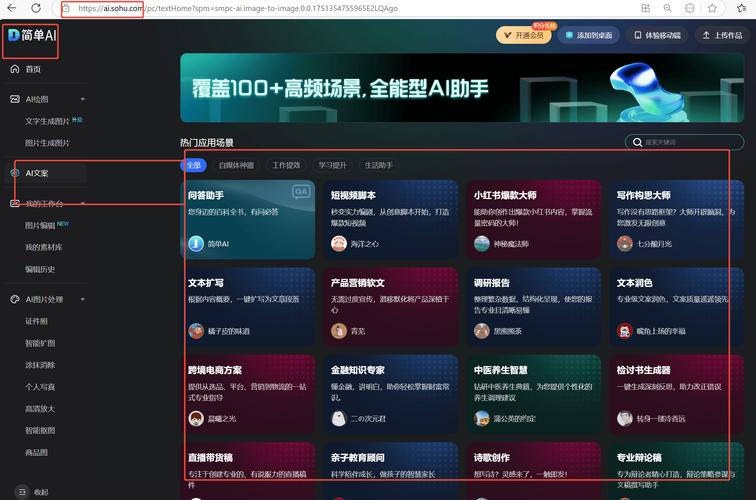The image size is (756, 500).
Task: Open 编辑历史 in the sidebar
Action: pos(40,270)
